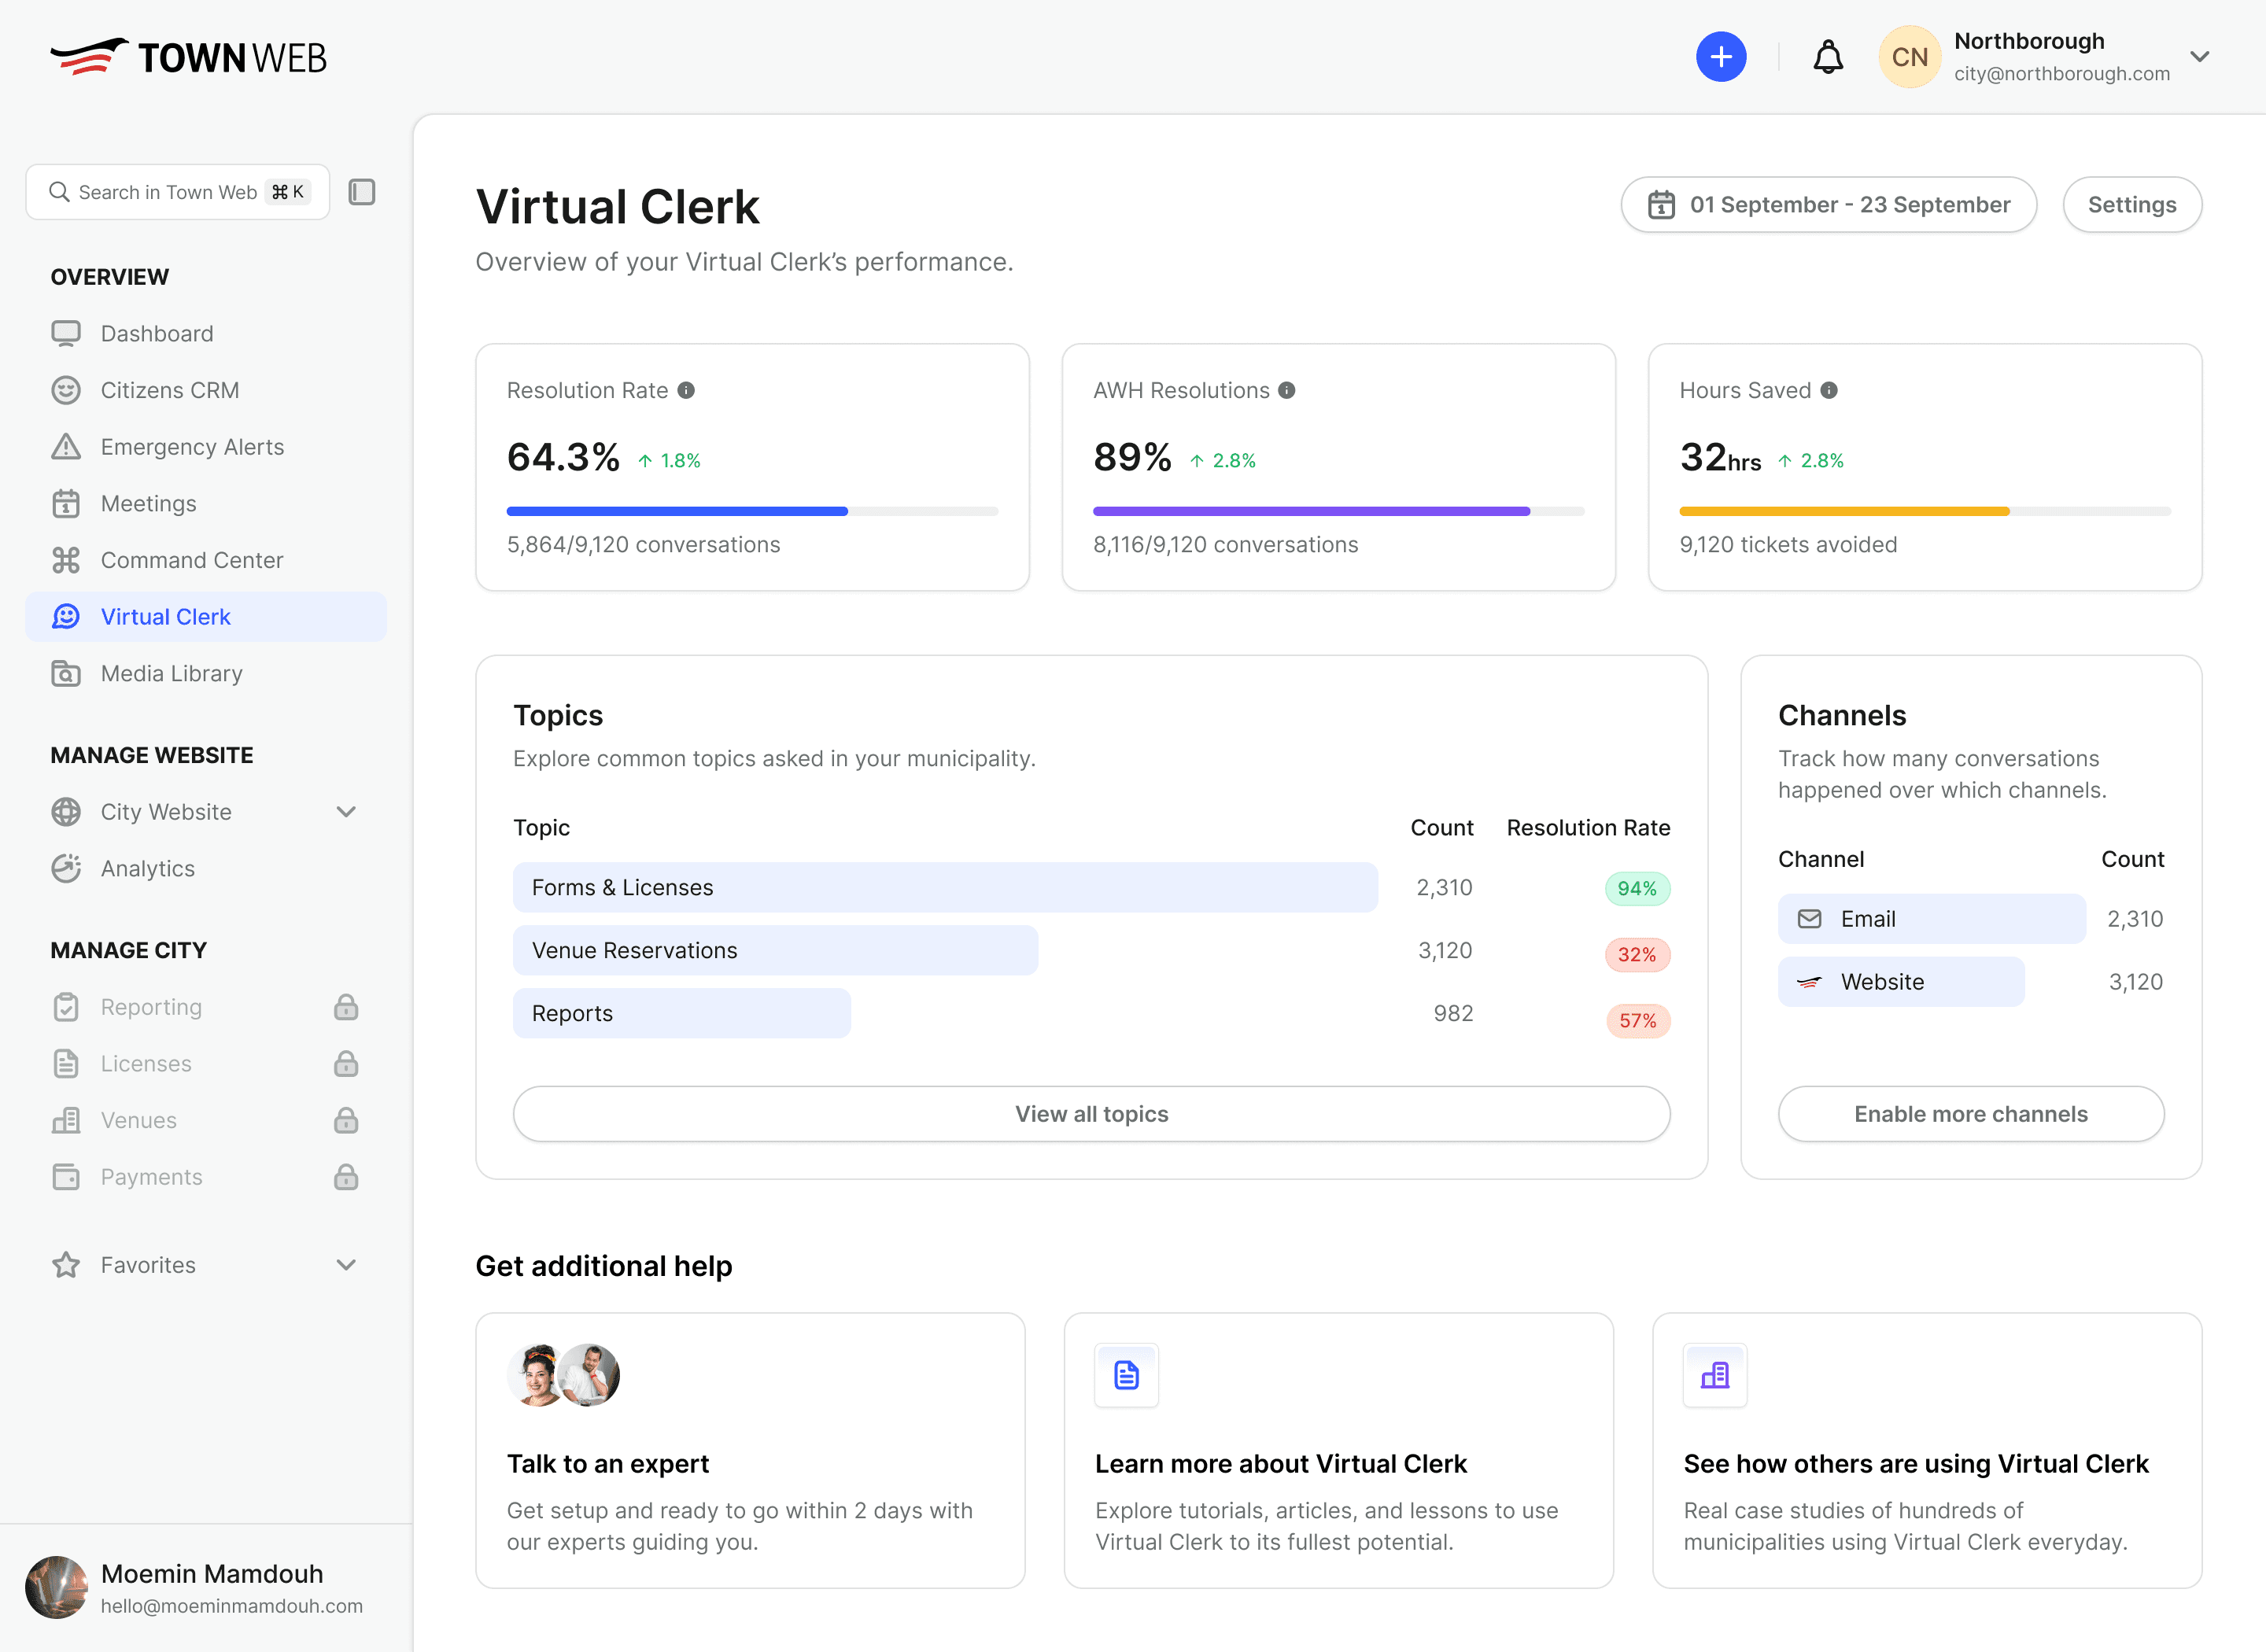Click the CN account avatar

click(1909, 57)
